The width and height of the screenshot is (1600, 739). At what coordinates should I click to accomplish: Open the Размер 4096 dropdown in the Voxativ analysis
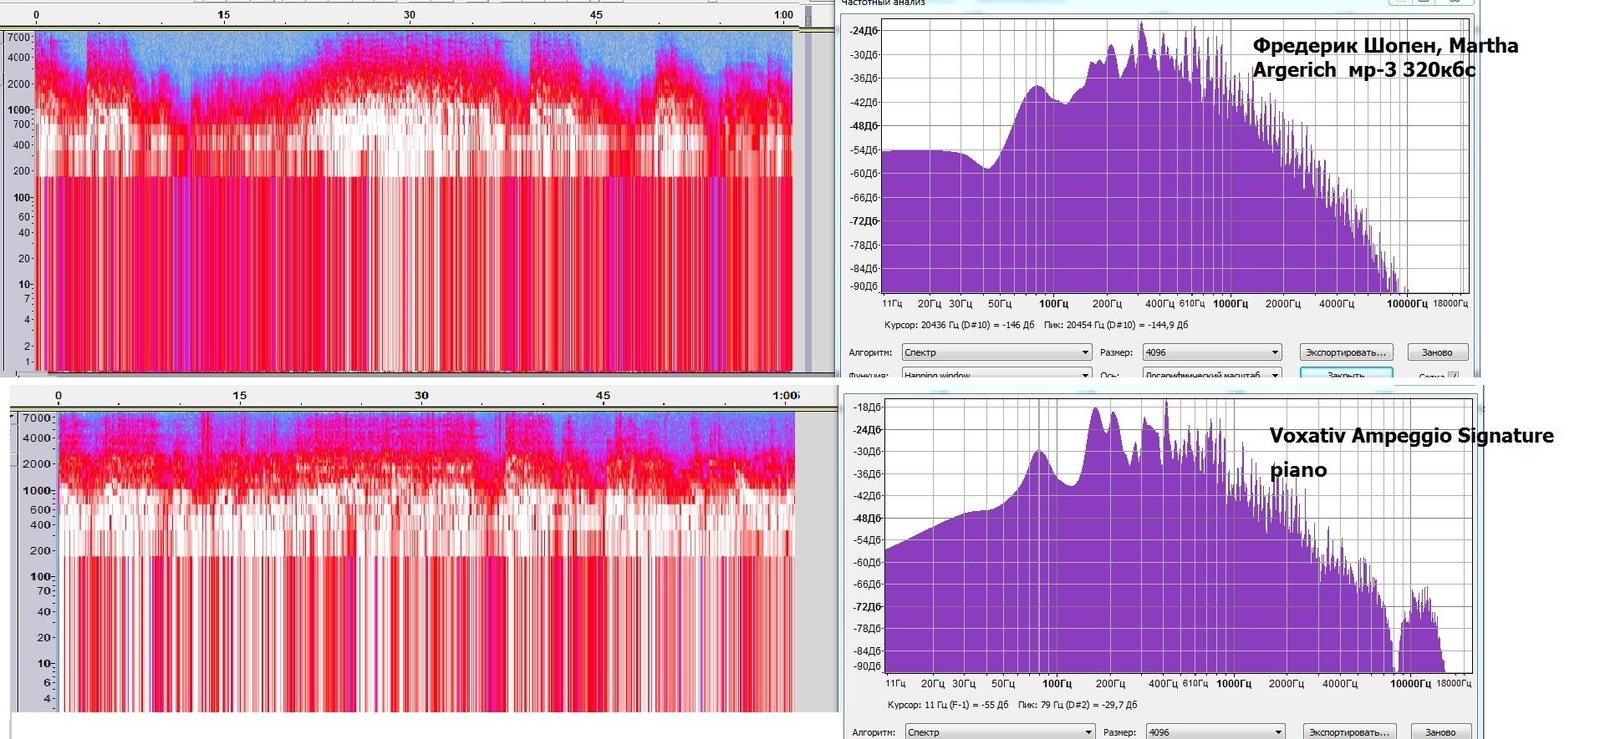[x=1215, y=732]
